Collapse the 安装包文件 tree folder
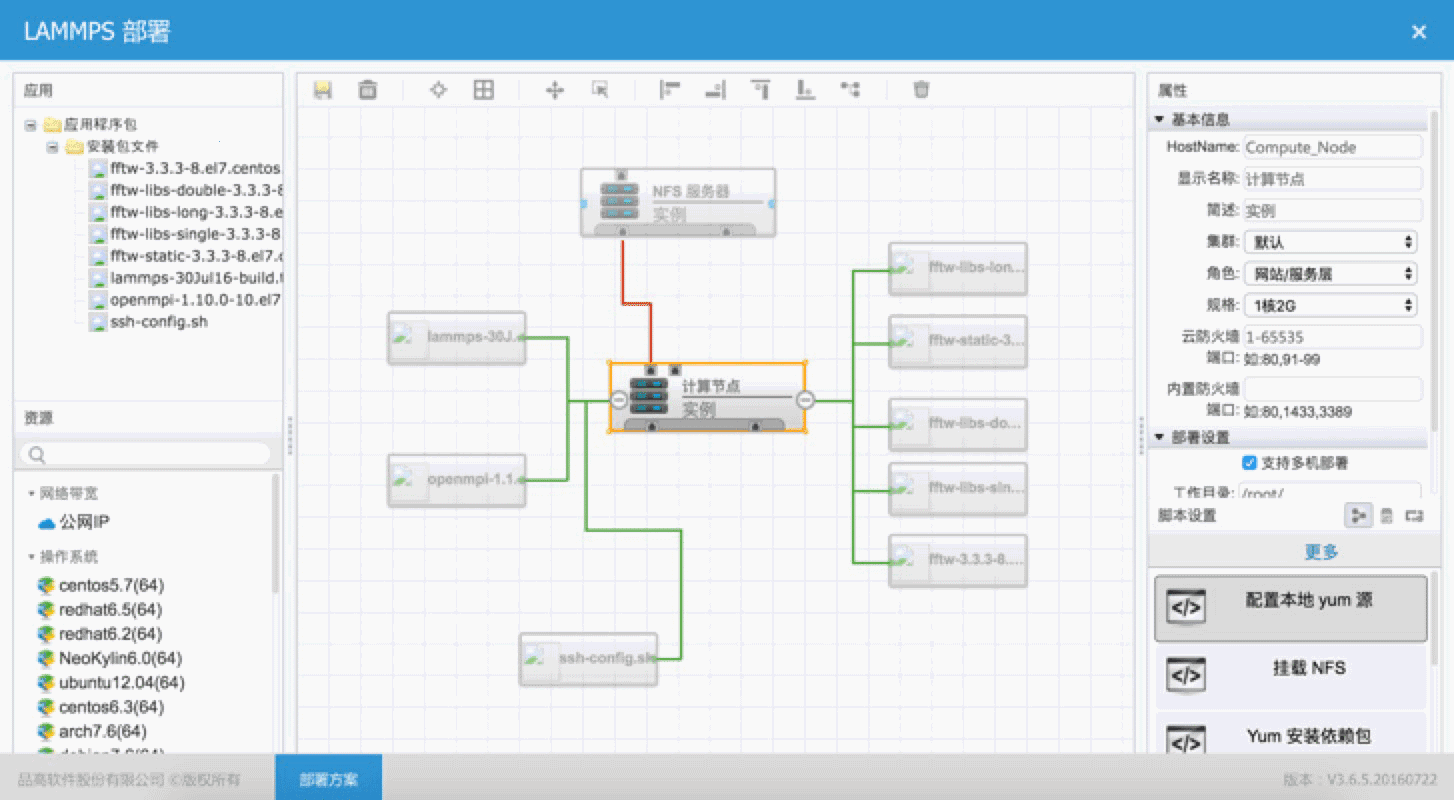This screenshot has width=1454, height=800. coord(52,147)
